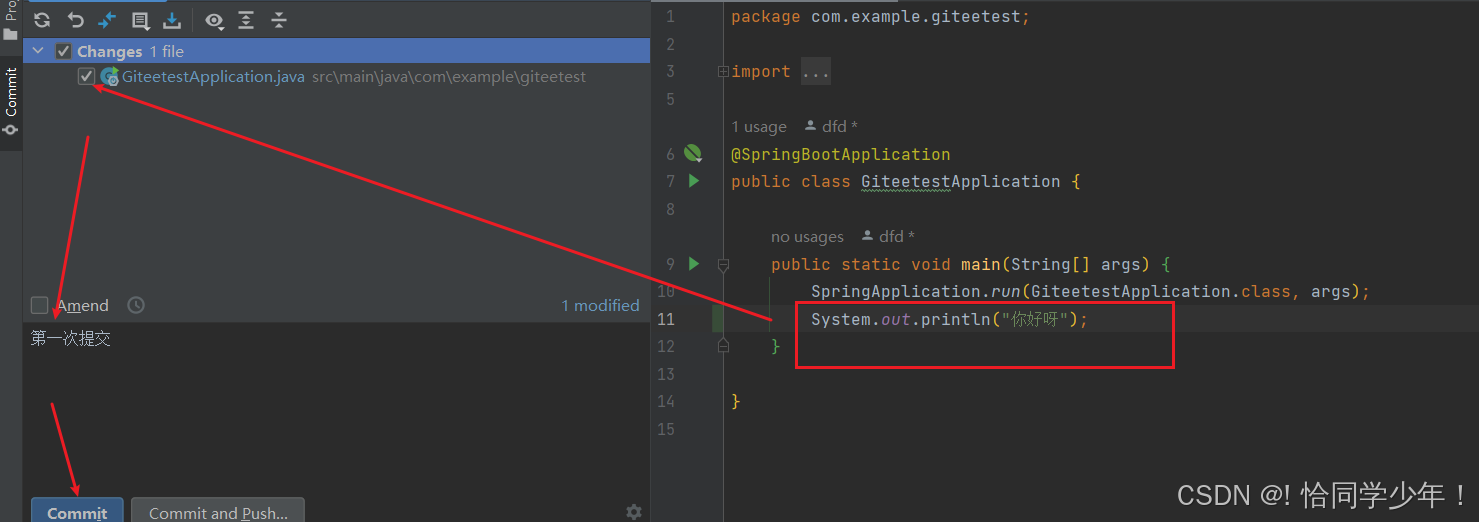Click the Expand All toolbar icon
Image resolution: width=1479 pixels, height=522 pixels.
click(246, 20)
